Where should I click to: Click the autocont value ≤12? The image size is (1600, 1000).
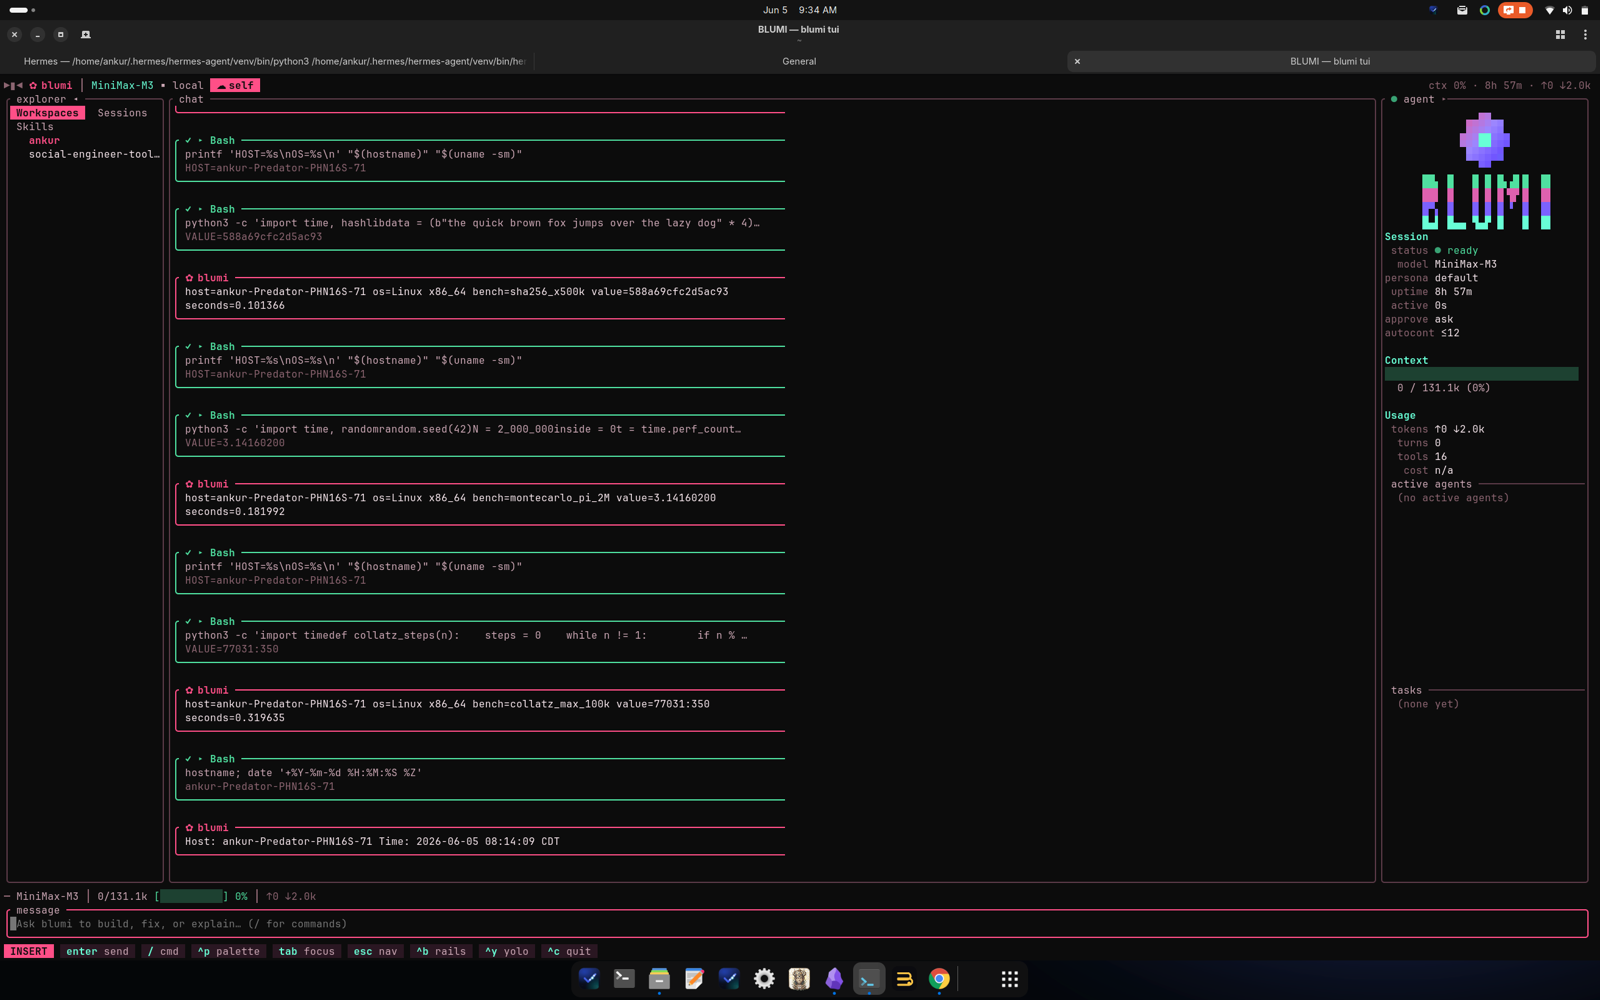(x=1450, y=333)
